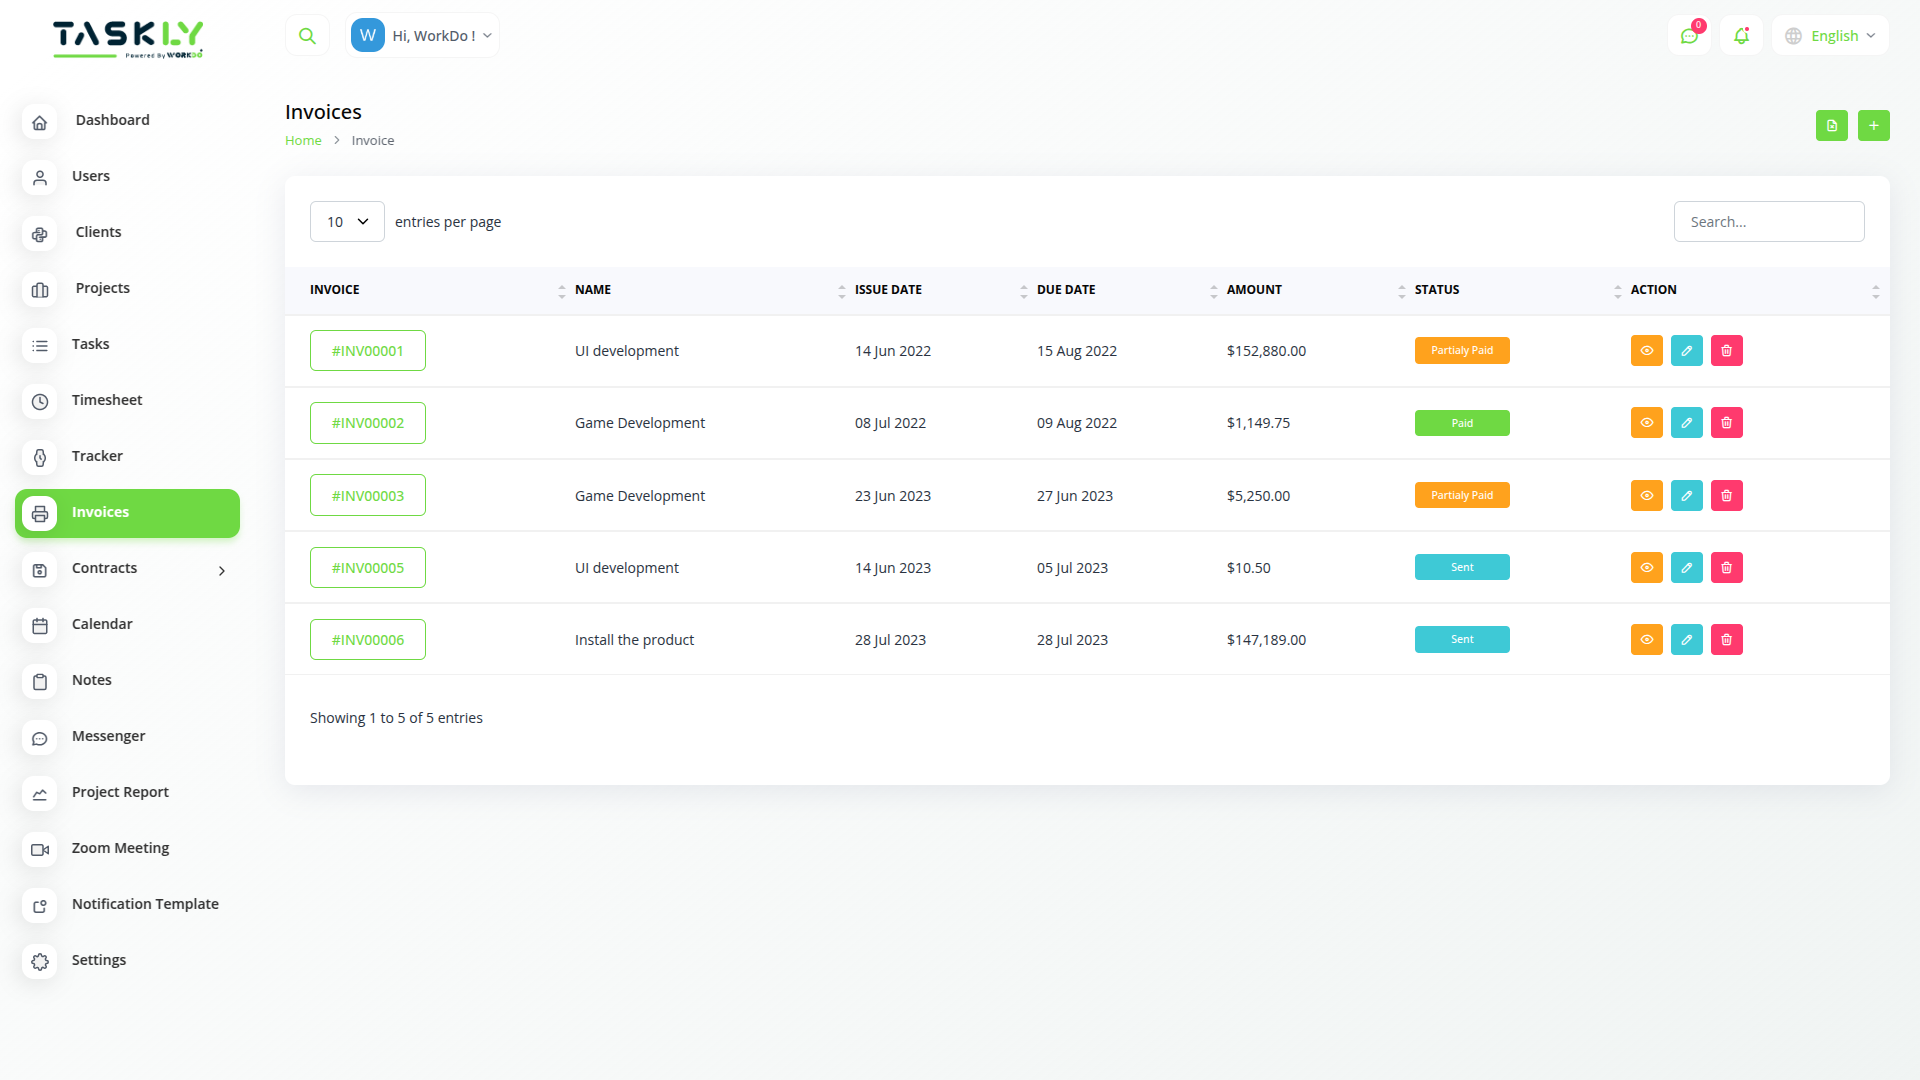1920x1080 pixels.
Task: Open the Invoices section icon in sidebar
Action: (x=40, y=513)
